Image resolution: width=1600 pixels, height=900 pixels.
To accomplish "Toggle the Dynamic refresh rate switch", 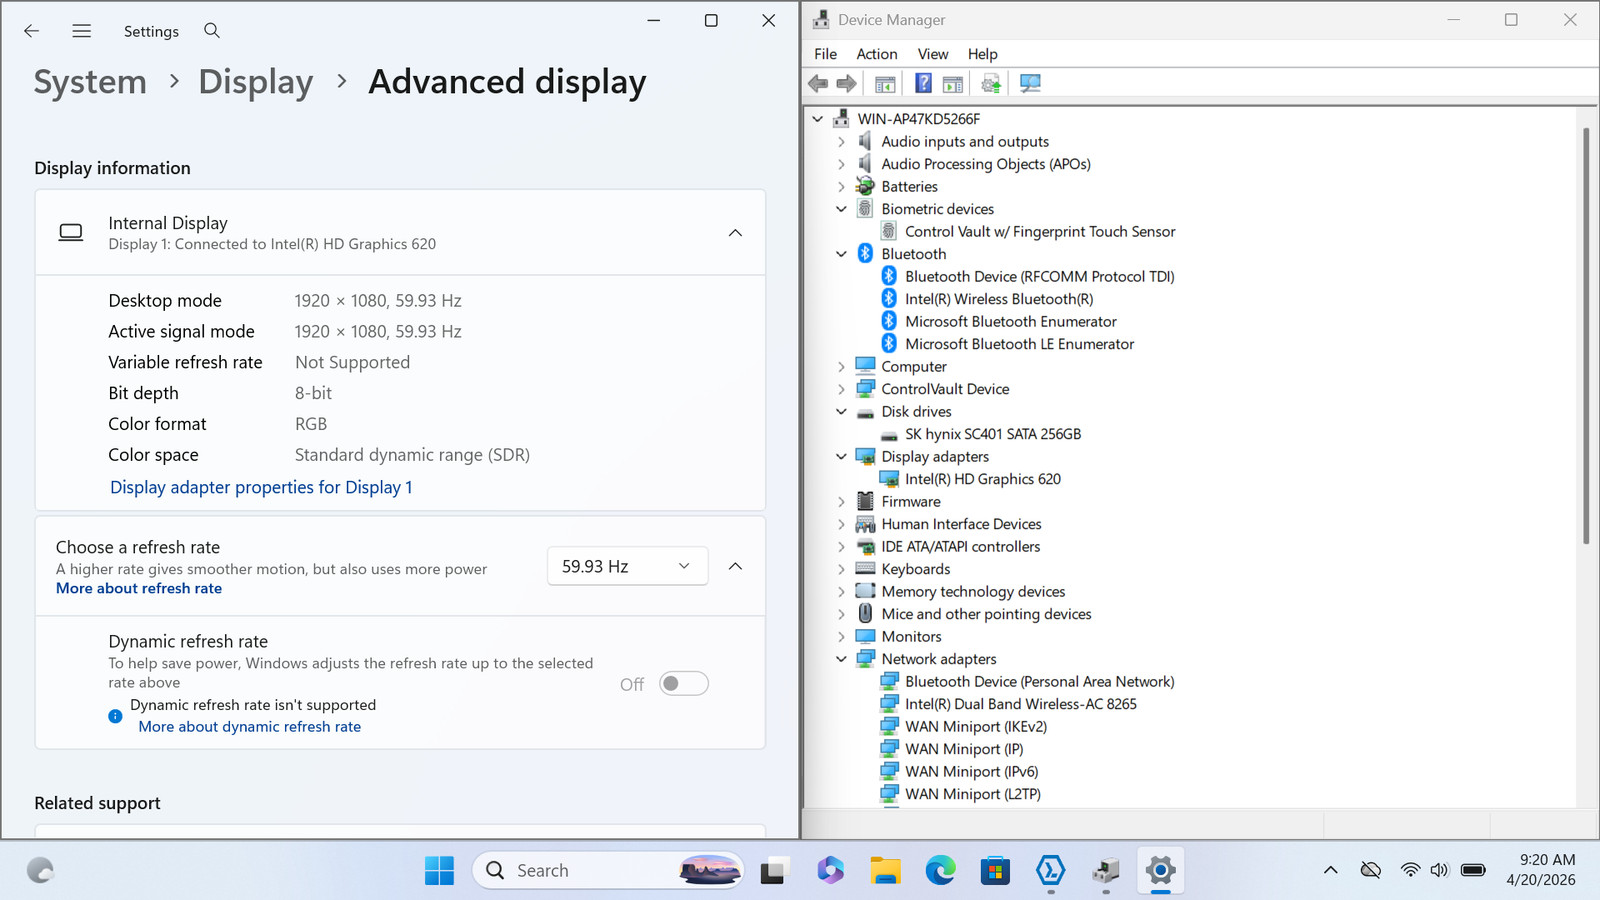I will point(684,684).
